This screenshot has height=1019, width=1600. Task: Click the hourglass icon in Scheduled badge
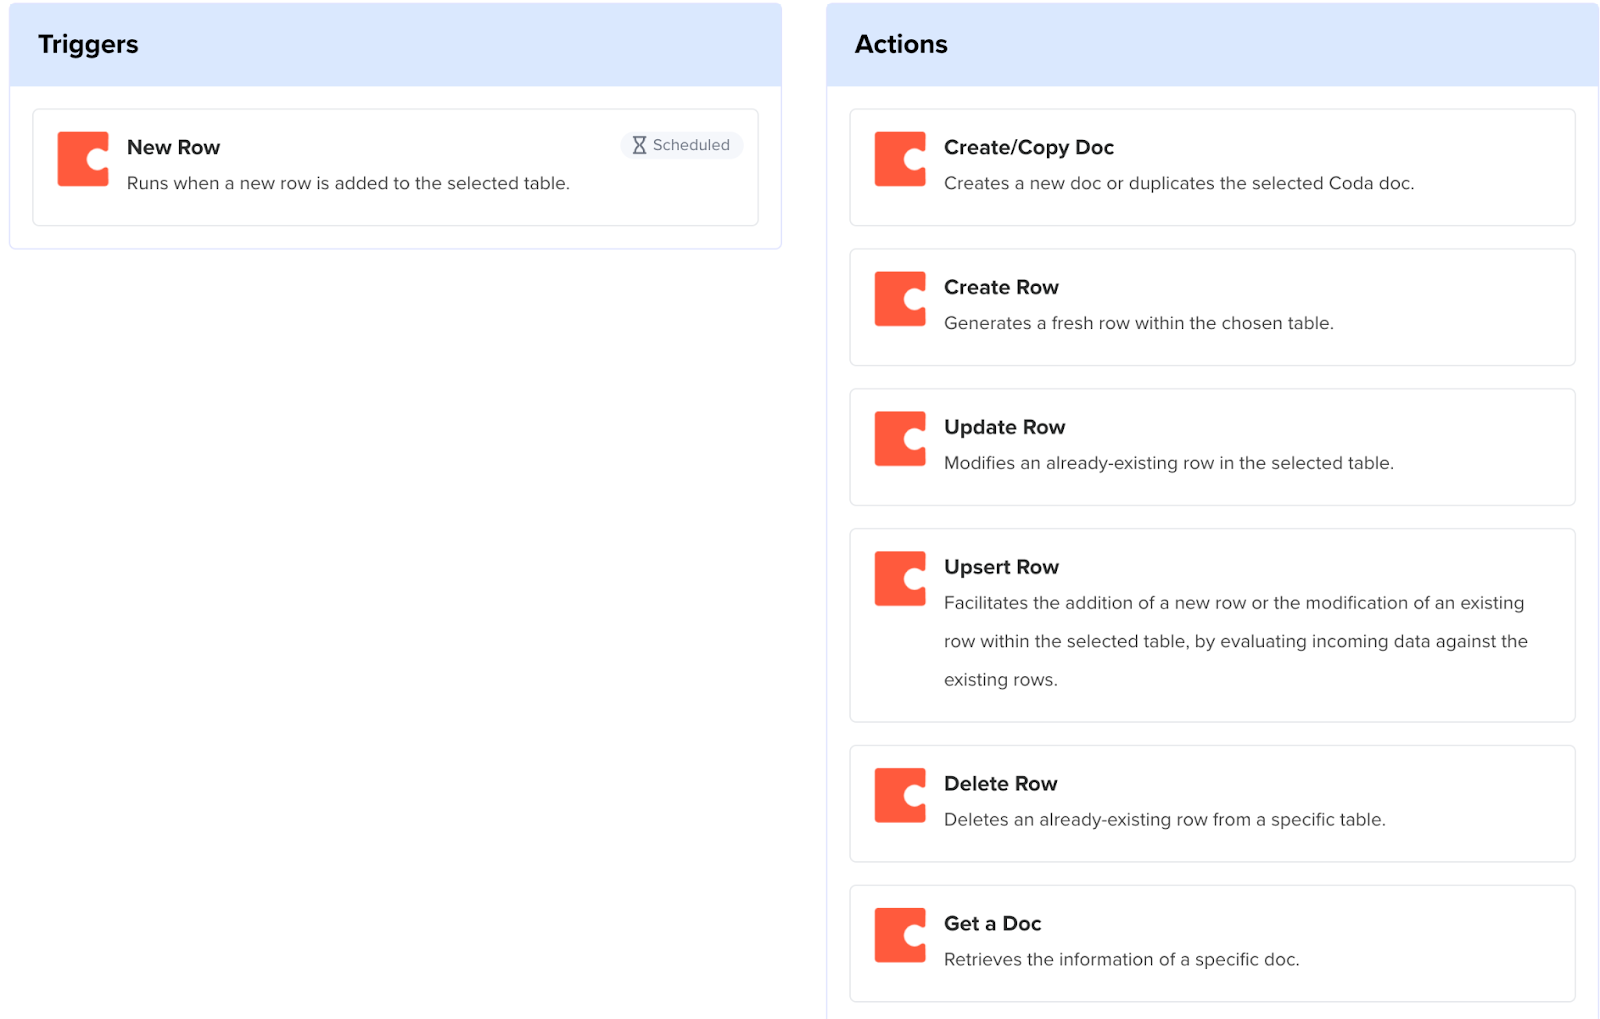[639, 145]
